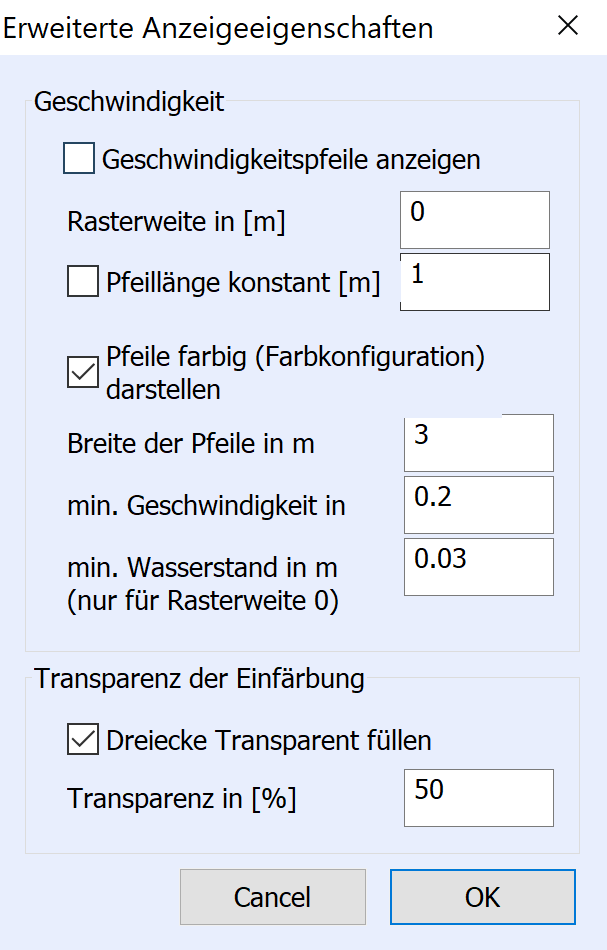Click the Geschwindigkeit group heading
The height and width of the screenshot is (950, 607).
point(129,101)
